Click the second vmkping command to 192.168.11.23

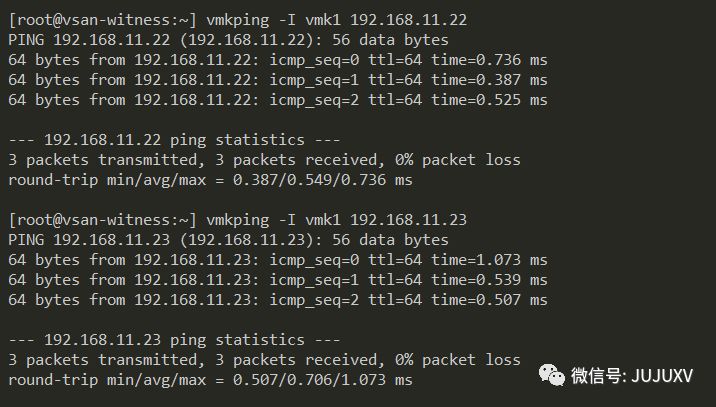point(337,220)
